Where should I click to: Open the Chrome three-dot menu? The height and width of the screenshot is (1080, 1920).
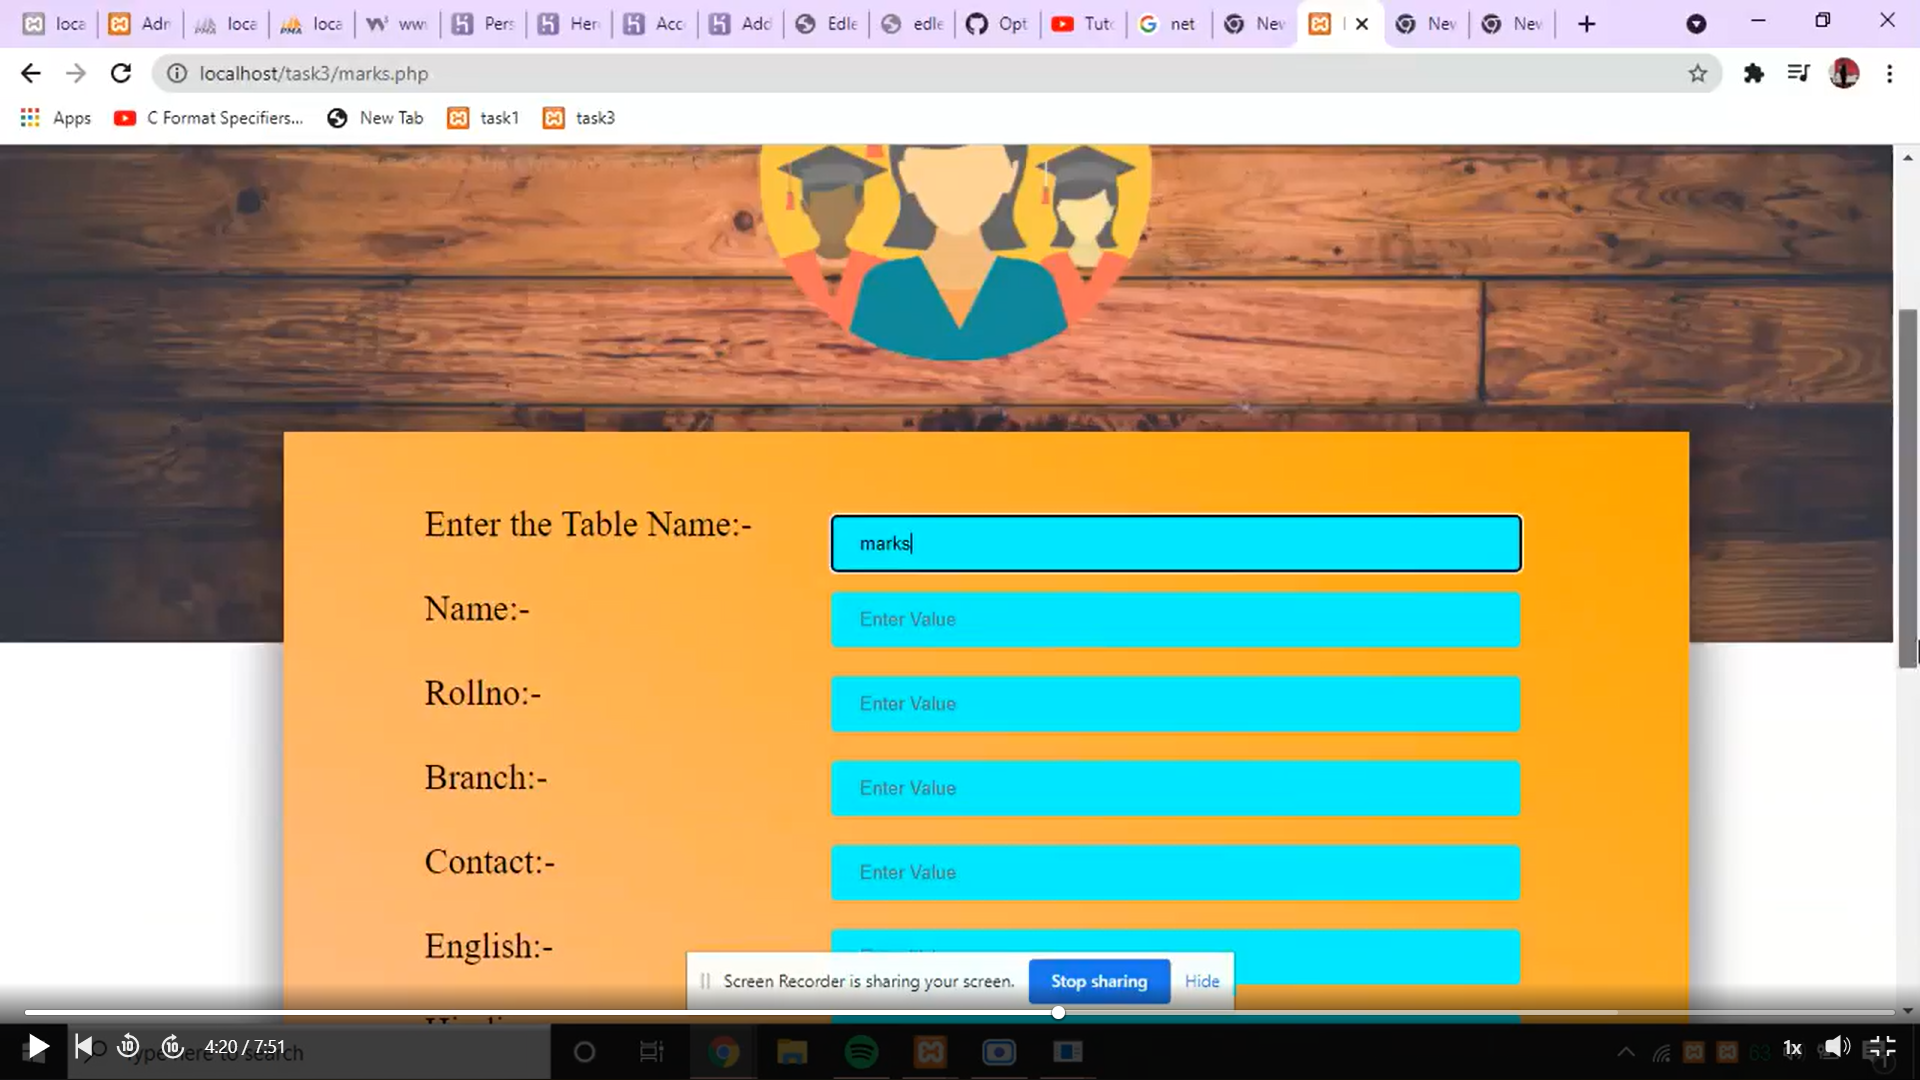(x=1889, y=73)
